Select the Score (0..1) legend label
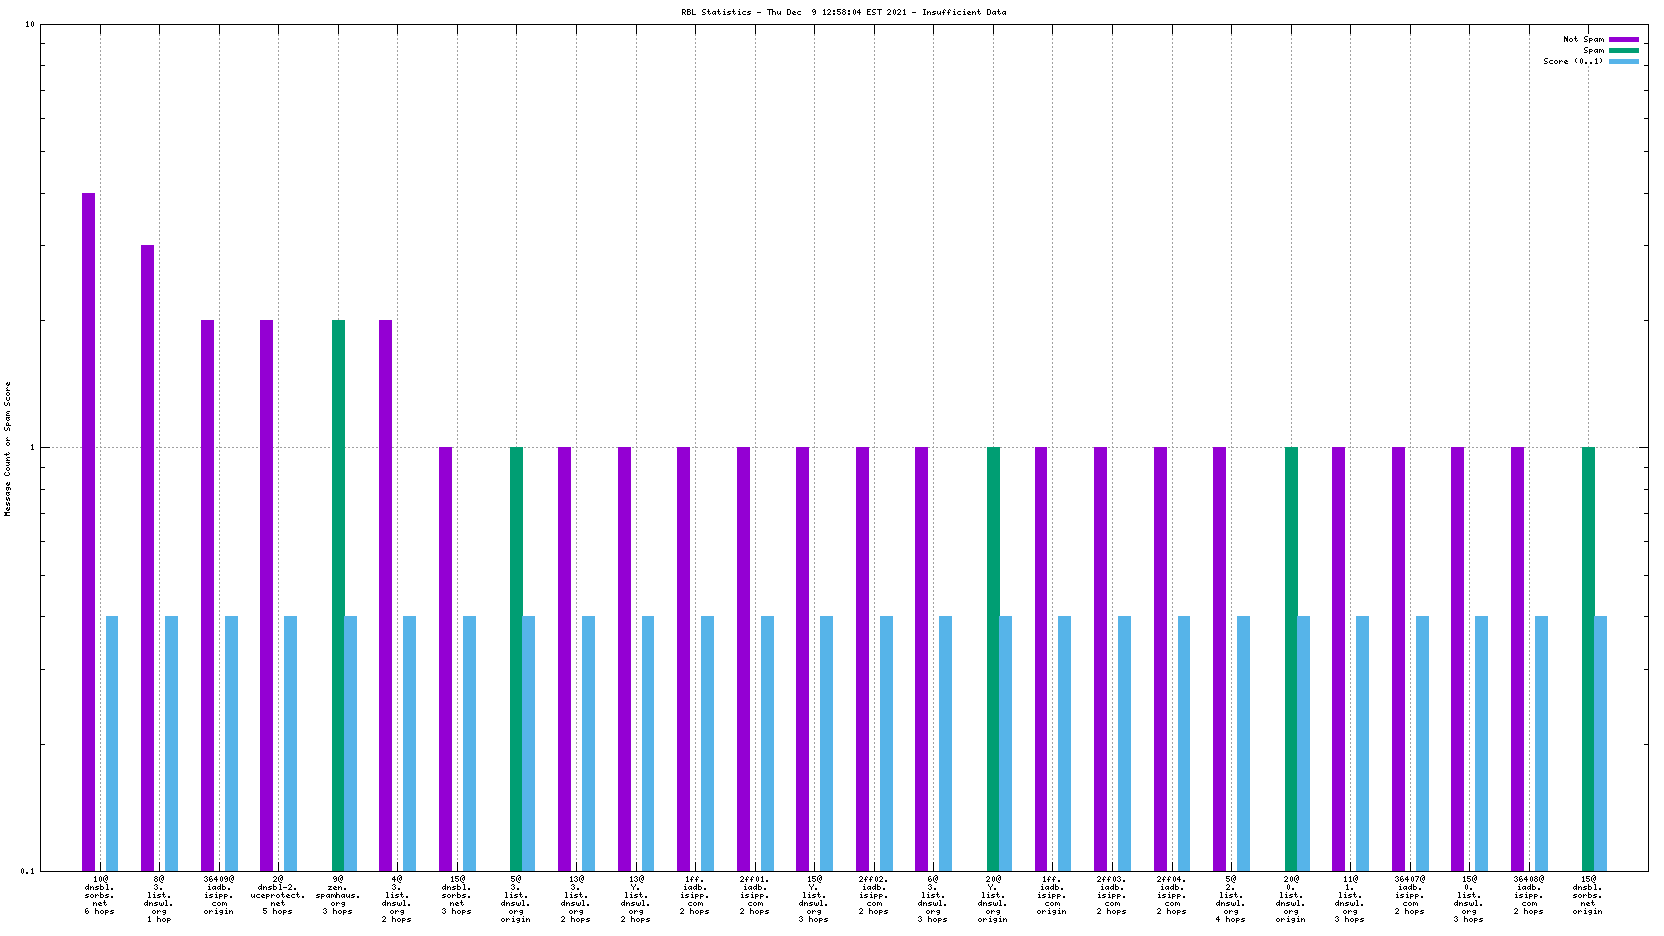This screenshot has height=936, width=1664. coord(1572,62)
